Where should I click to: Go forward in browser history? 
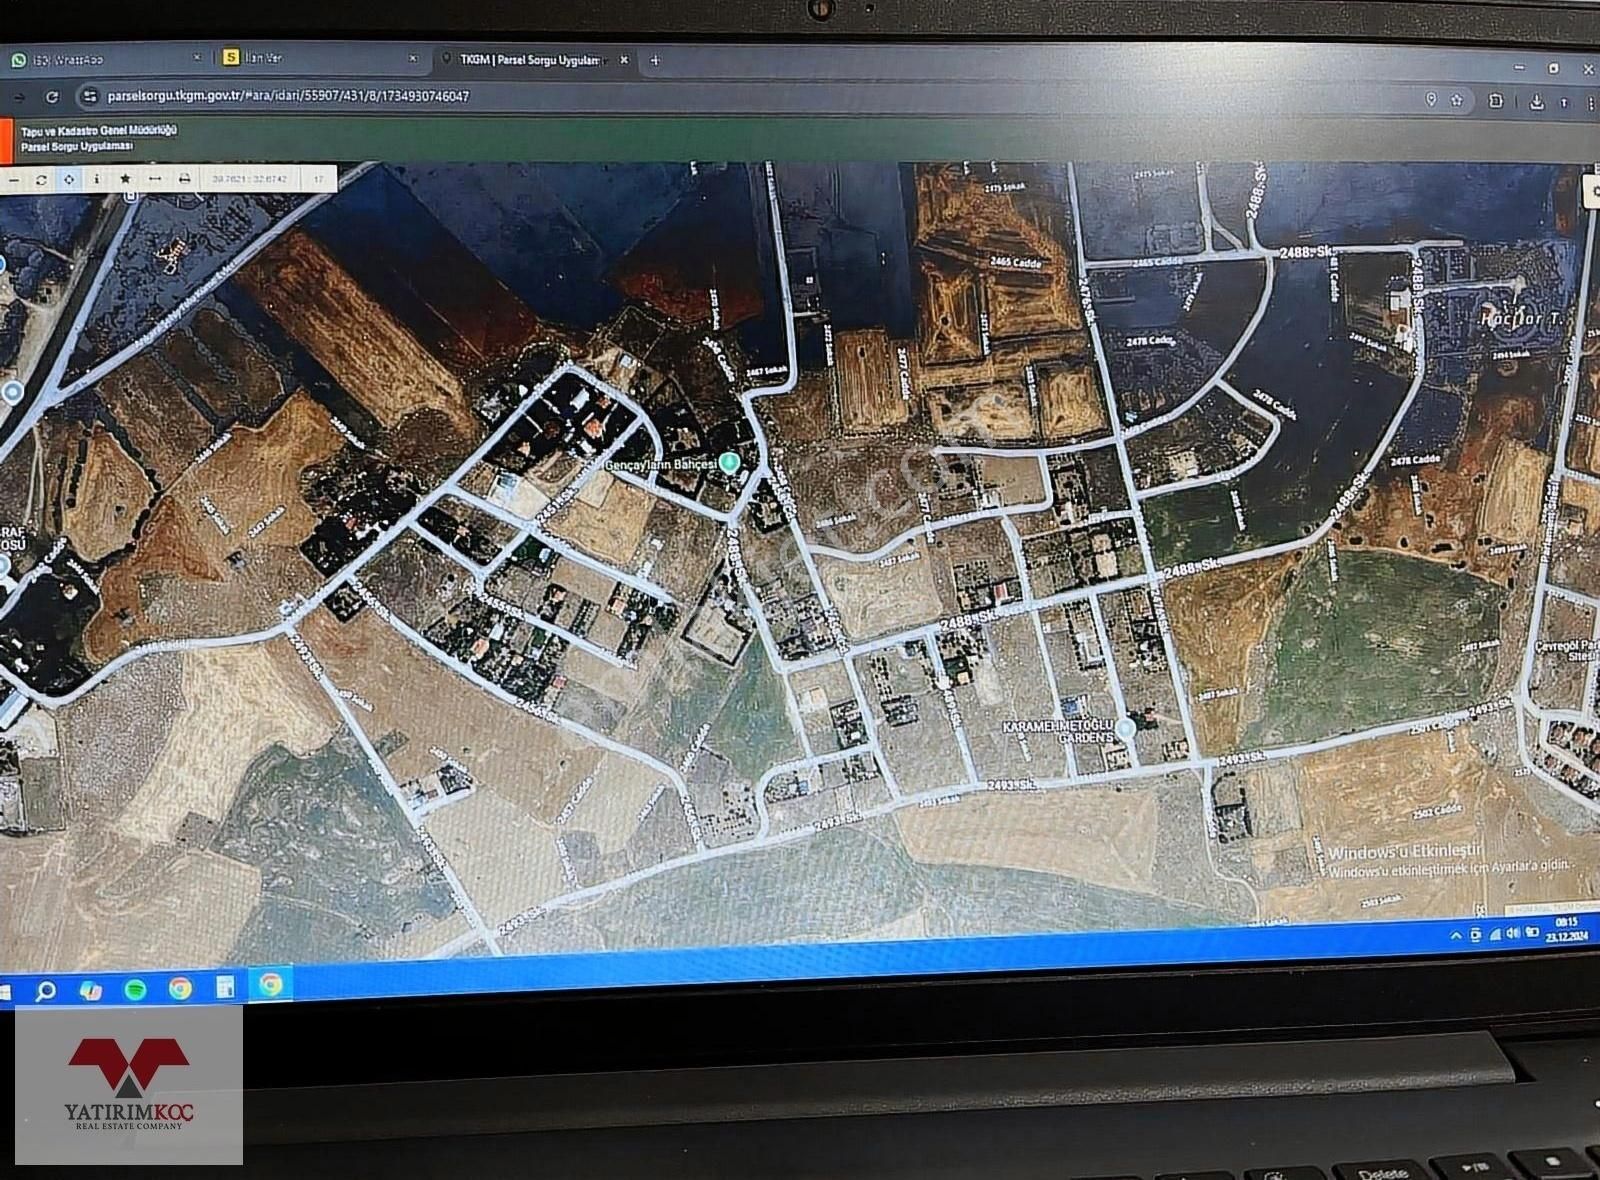point(18,97)
